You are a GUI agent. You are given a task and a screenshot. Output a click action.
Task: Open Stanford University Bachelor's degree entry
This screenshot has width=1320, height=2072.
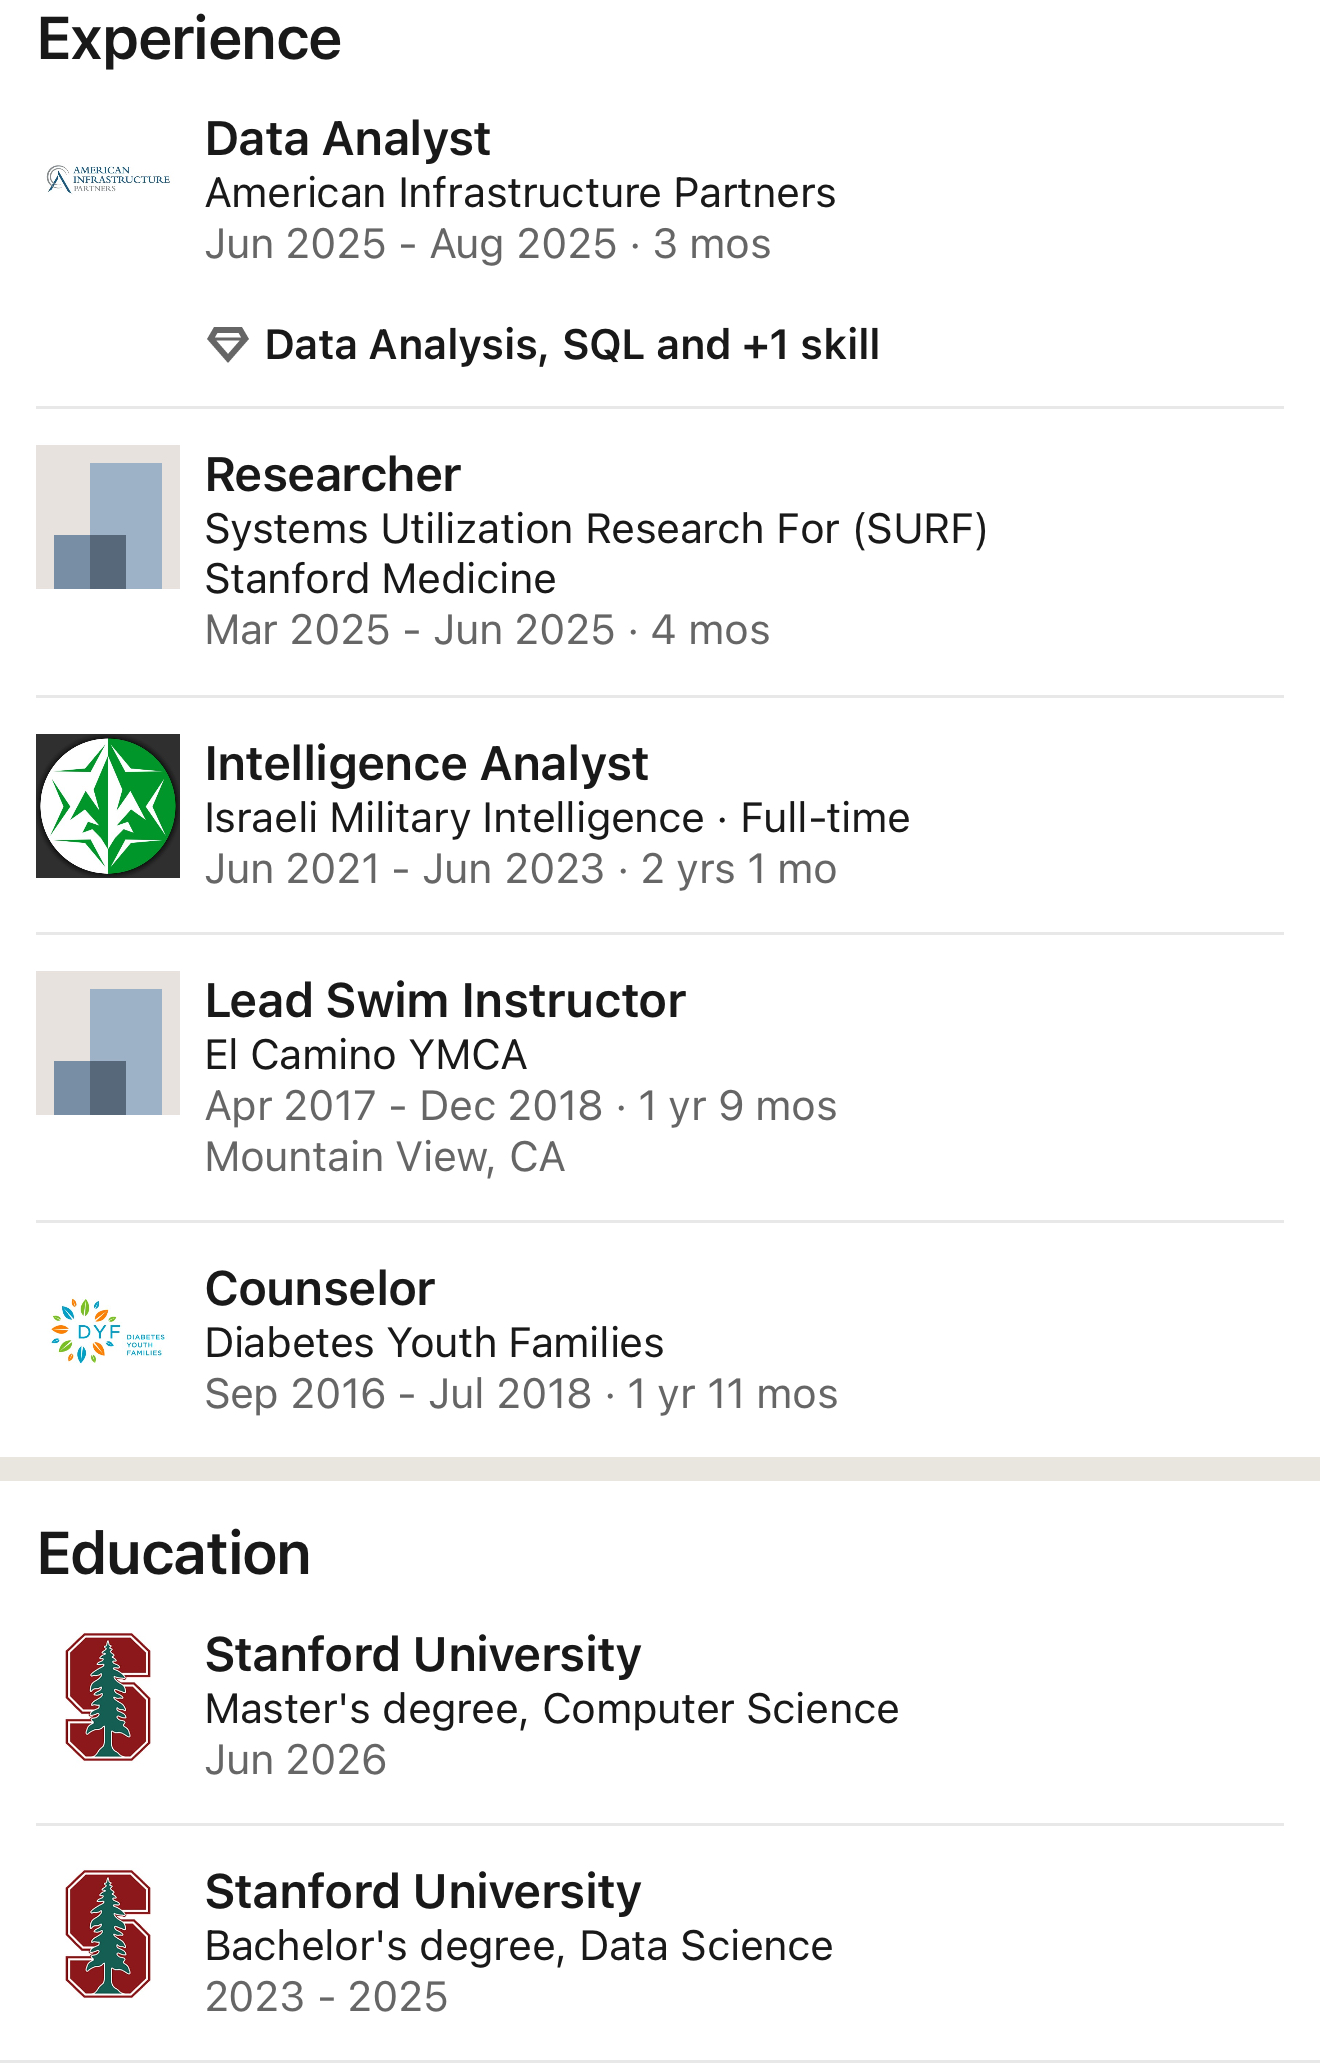click(660, 1943)
